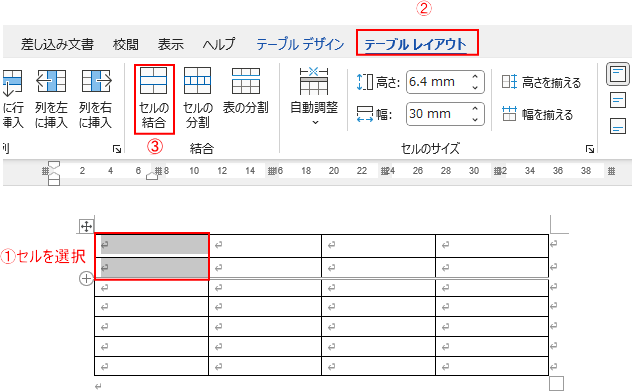The width and height of the screenshot is (632, 391).
Task: Increase column width with up arrow
Action: (475, 109)
